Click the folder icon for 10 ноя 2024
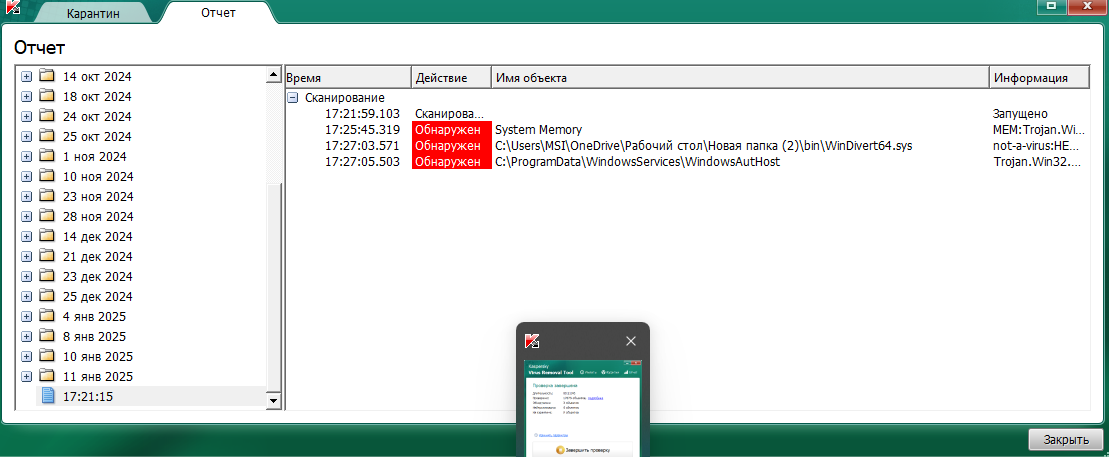The image size is (1109, 457). [47, 175]
